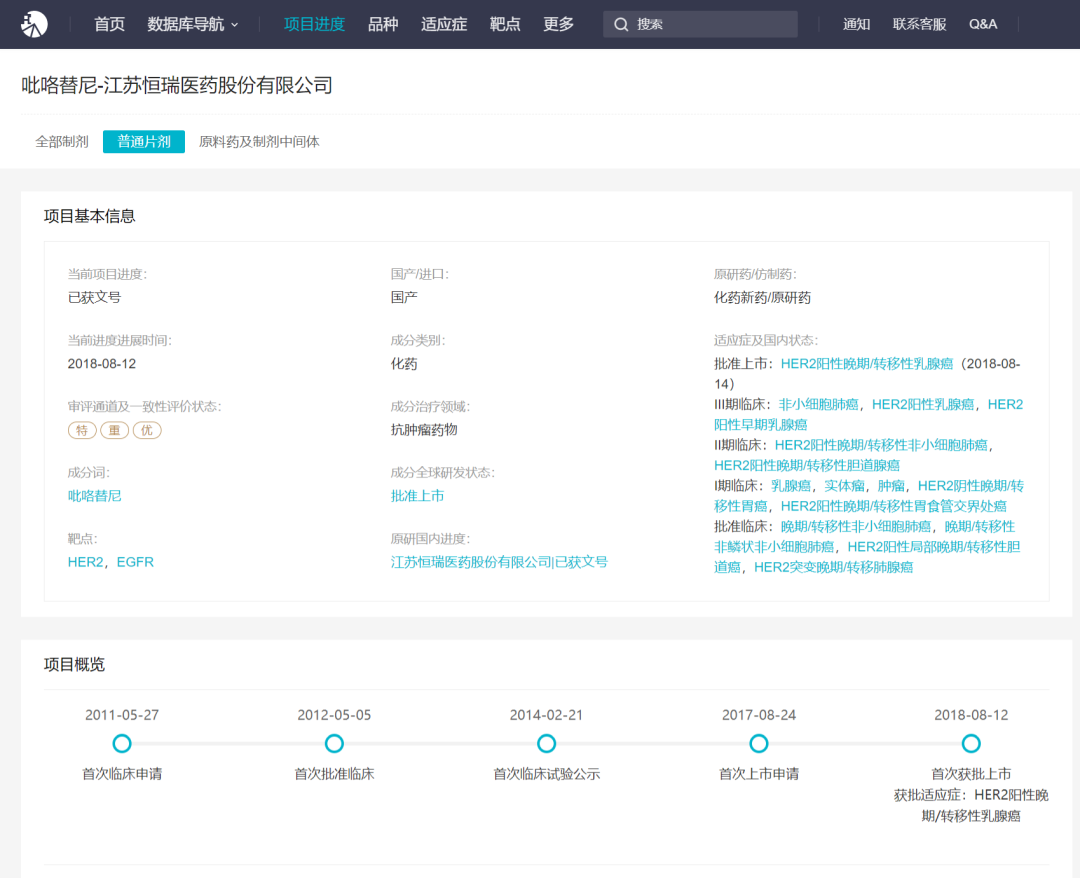Click the 批准上市 global status link
The width and height of the screenshot is (1080, 878).
[x=417, y=496]
